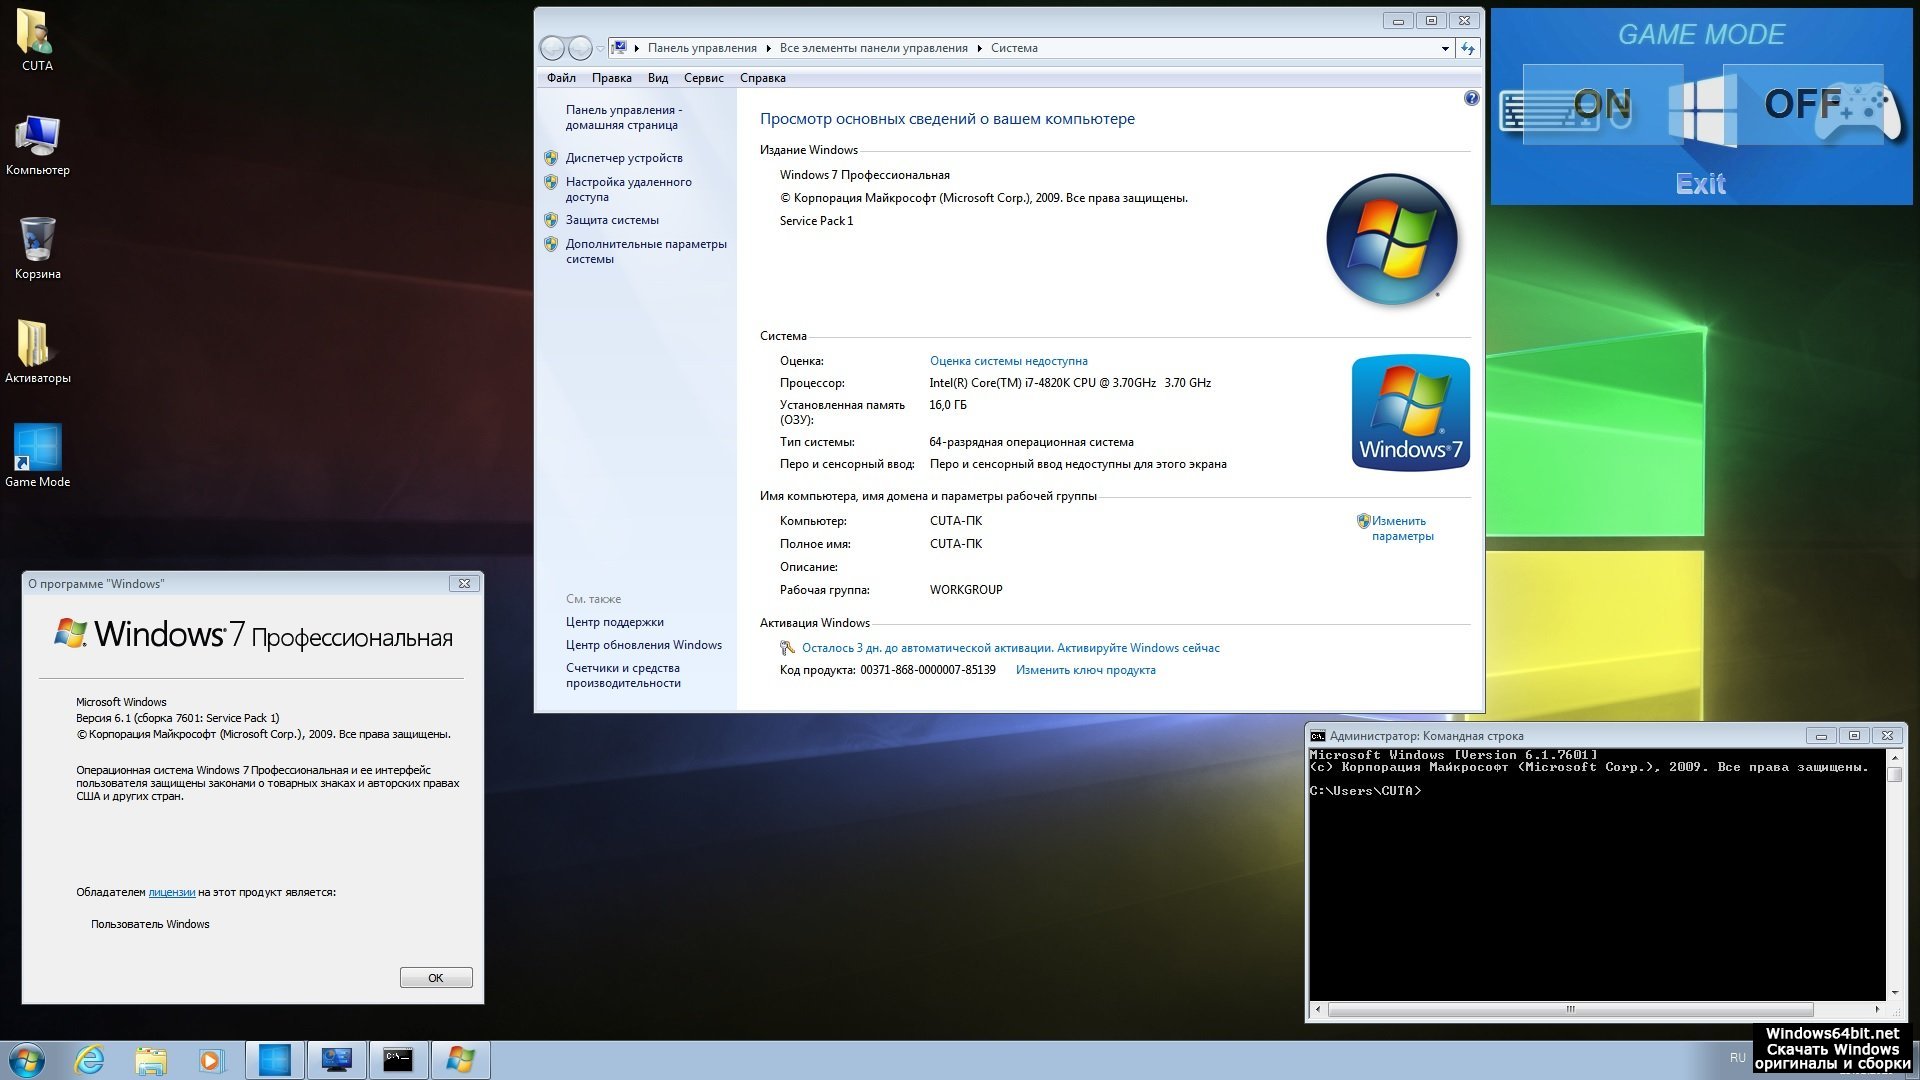Click the help question mark icon
Viewport: 1920px width, 1080px height.
[x=1471, y=98]
